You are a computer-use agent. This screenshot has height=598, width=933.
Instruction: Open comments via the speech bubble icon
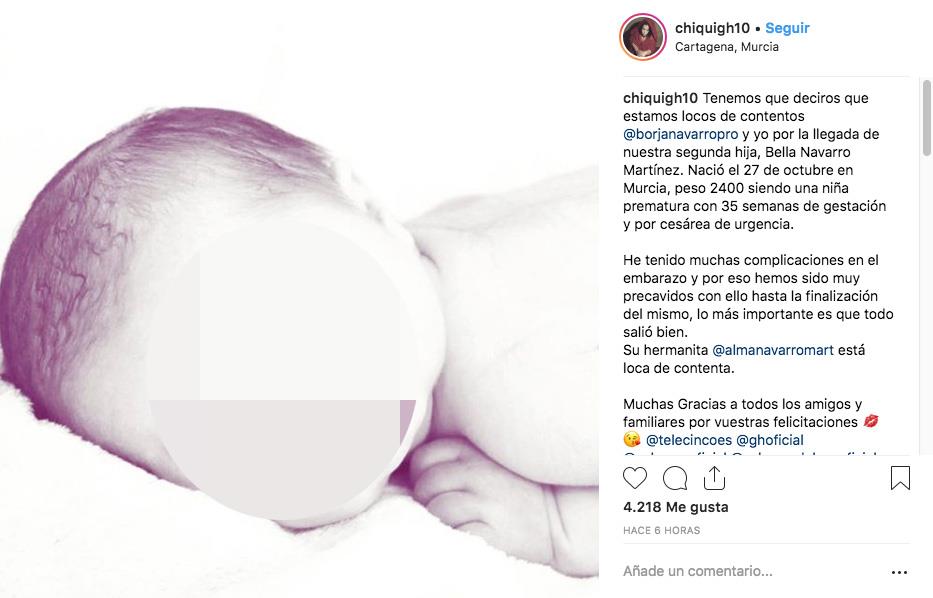[x=675, y=478]
